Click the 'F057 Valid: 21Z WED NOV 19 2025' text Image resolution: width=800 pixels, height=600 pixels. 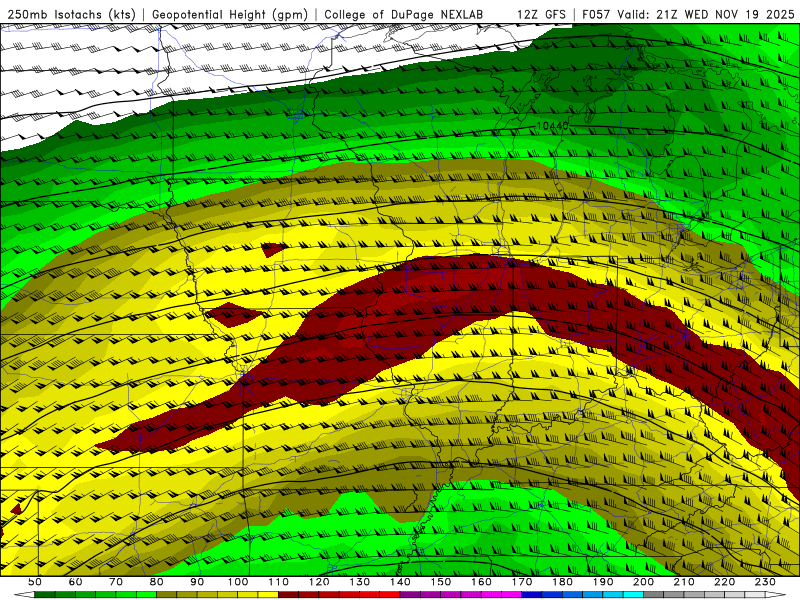tap(688, 15)
